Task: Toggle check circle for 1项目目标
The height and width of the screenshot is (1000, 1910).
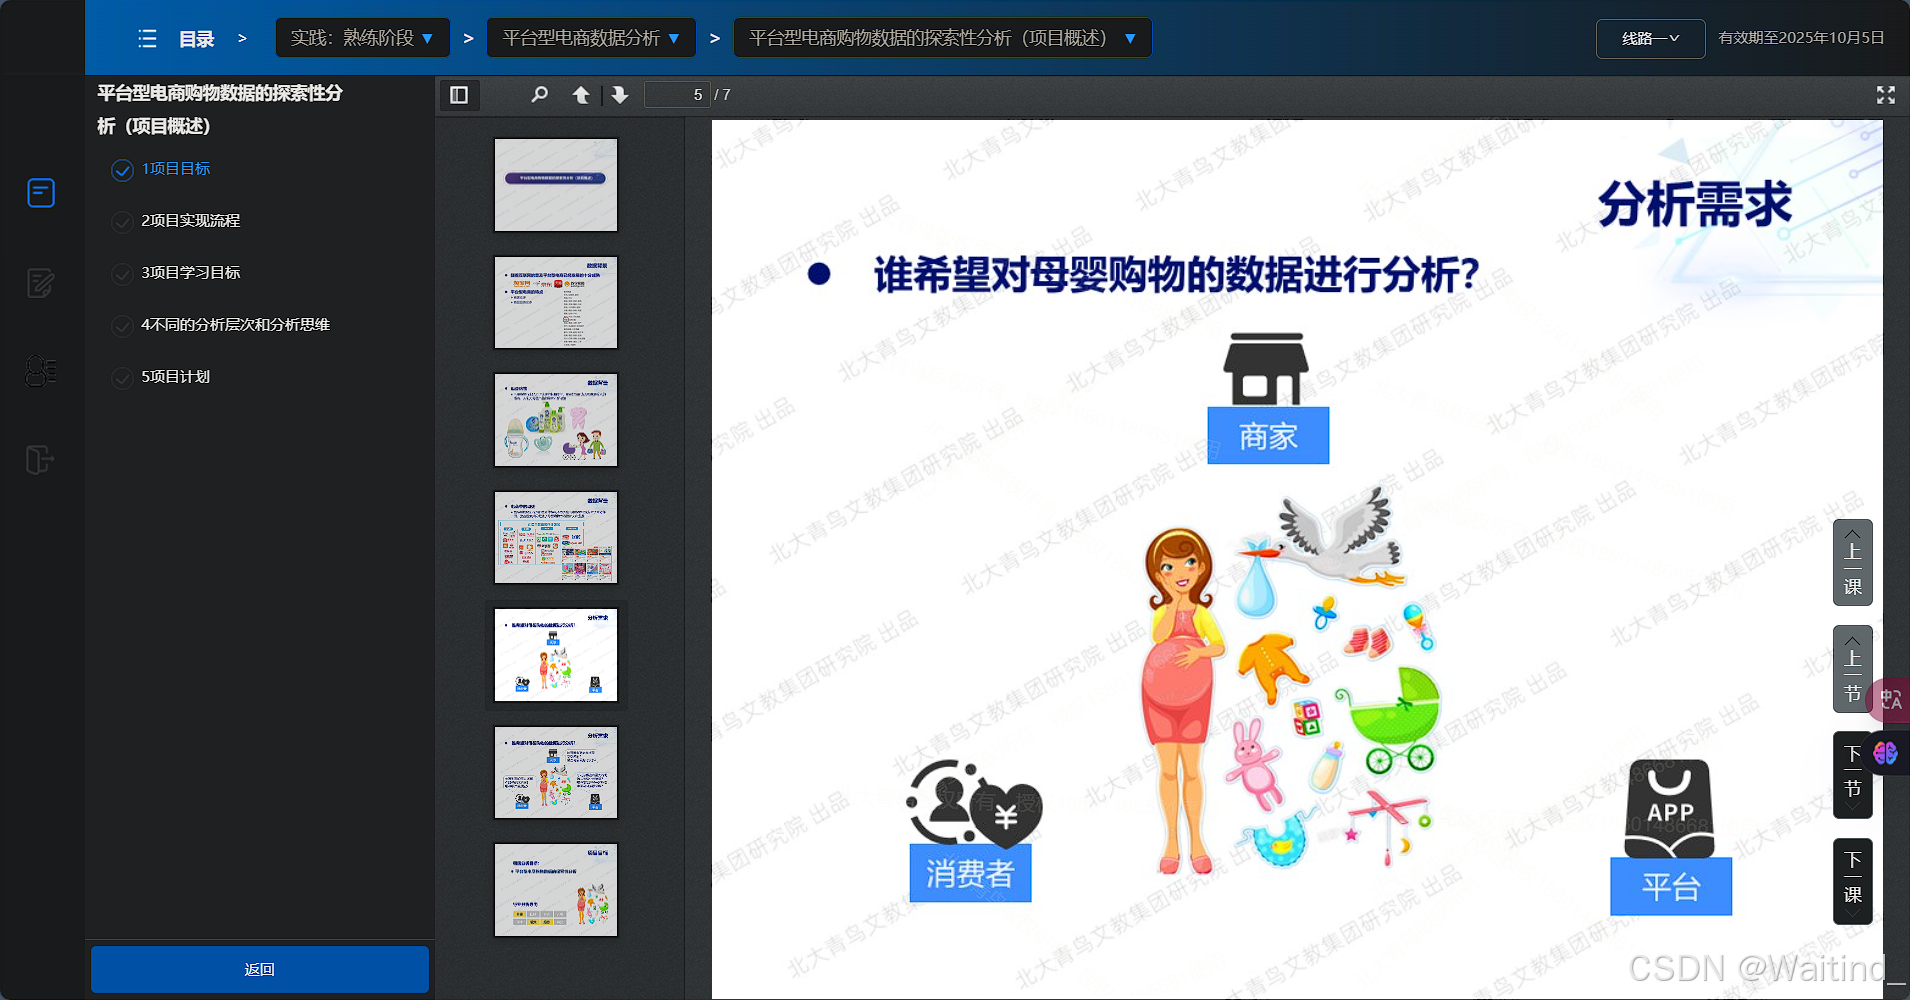Action: pyautogui.click(x=122, y=170)
